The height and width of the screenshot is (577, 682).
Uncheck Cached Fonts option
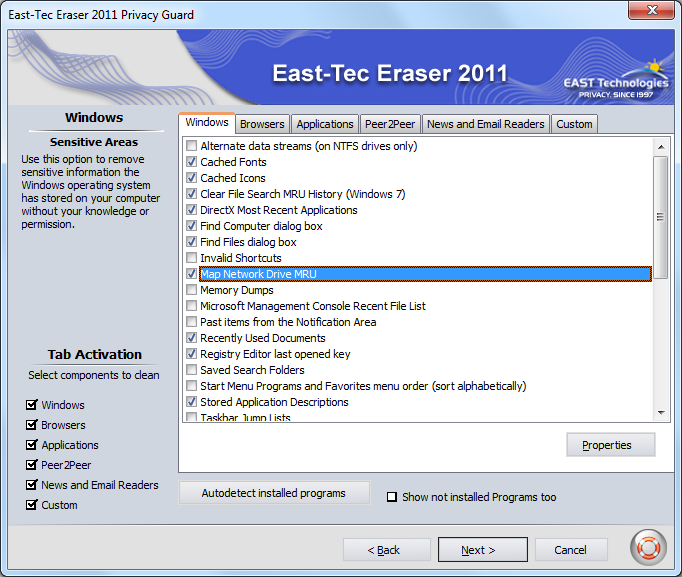coord(191,161)
